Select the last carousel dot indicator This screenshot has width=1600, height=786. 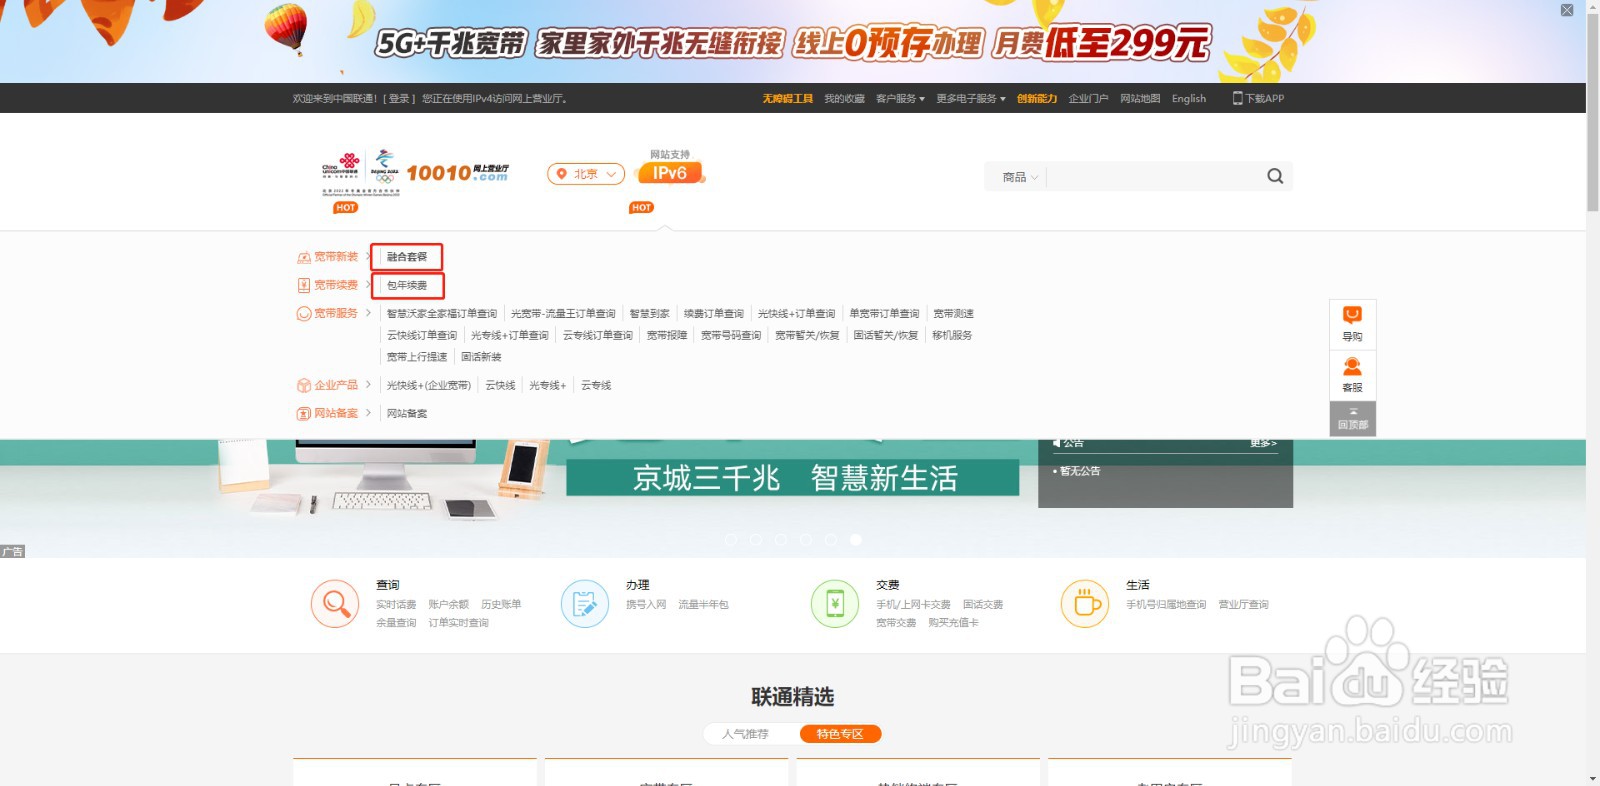click(x=855, y=539)
